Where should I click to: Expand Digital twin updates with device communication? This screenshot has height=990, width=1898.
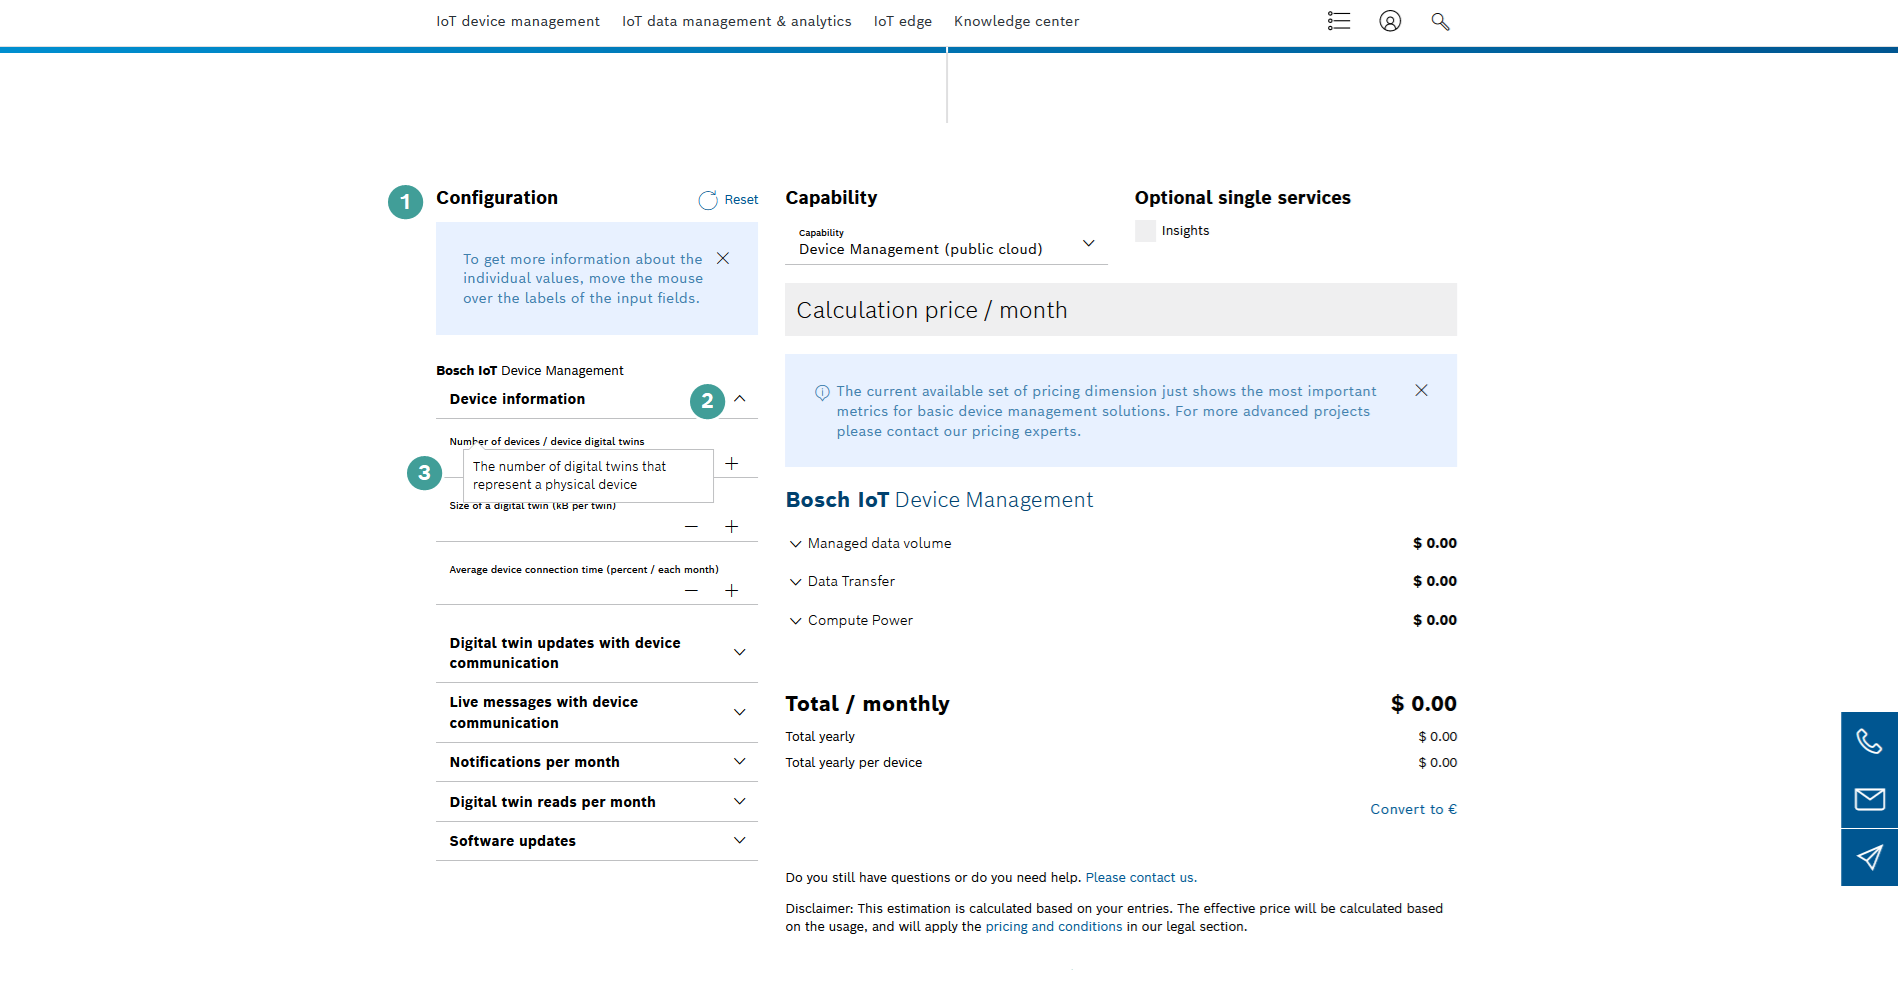coord(740,653)
